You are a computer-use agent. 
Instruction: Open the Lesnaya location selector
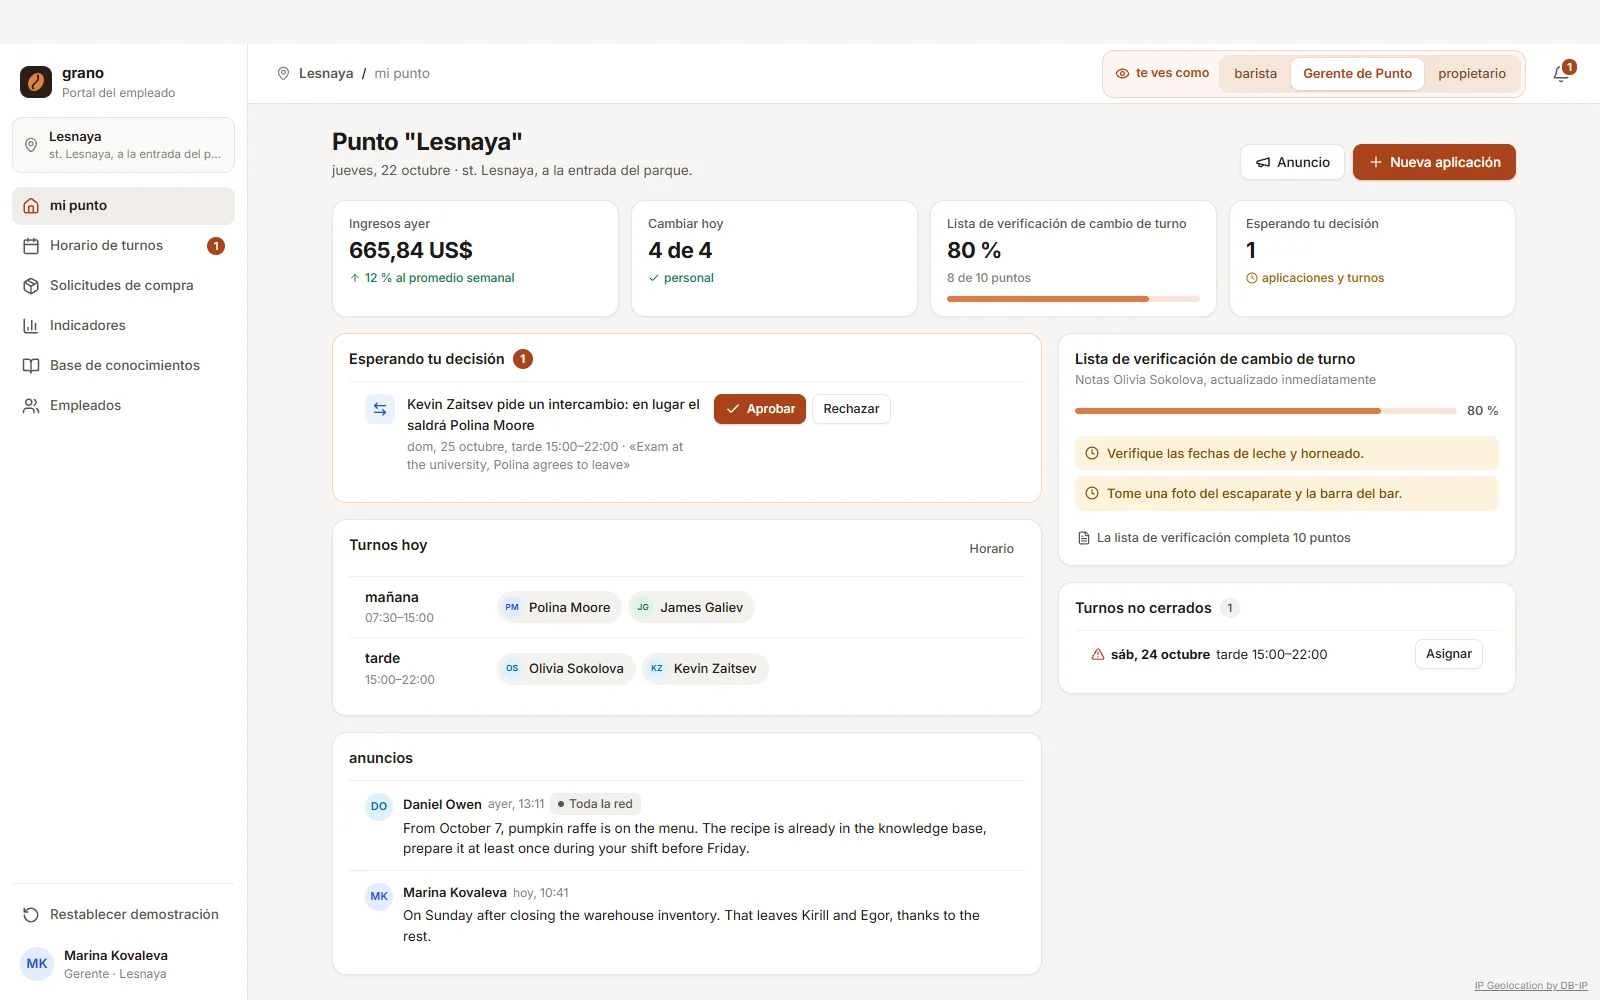pyautogui.click(x=124, y=145)
